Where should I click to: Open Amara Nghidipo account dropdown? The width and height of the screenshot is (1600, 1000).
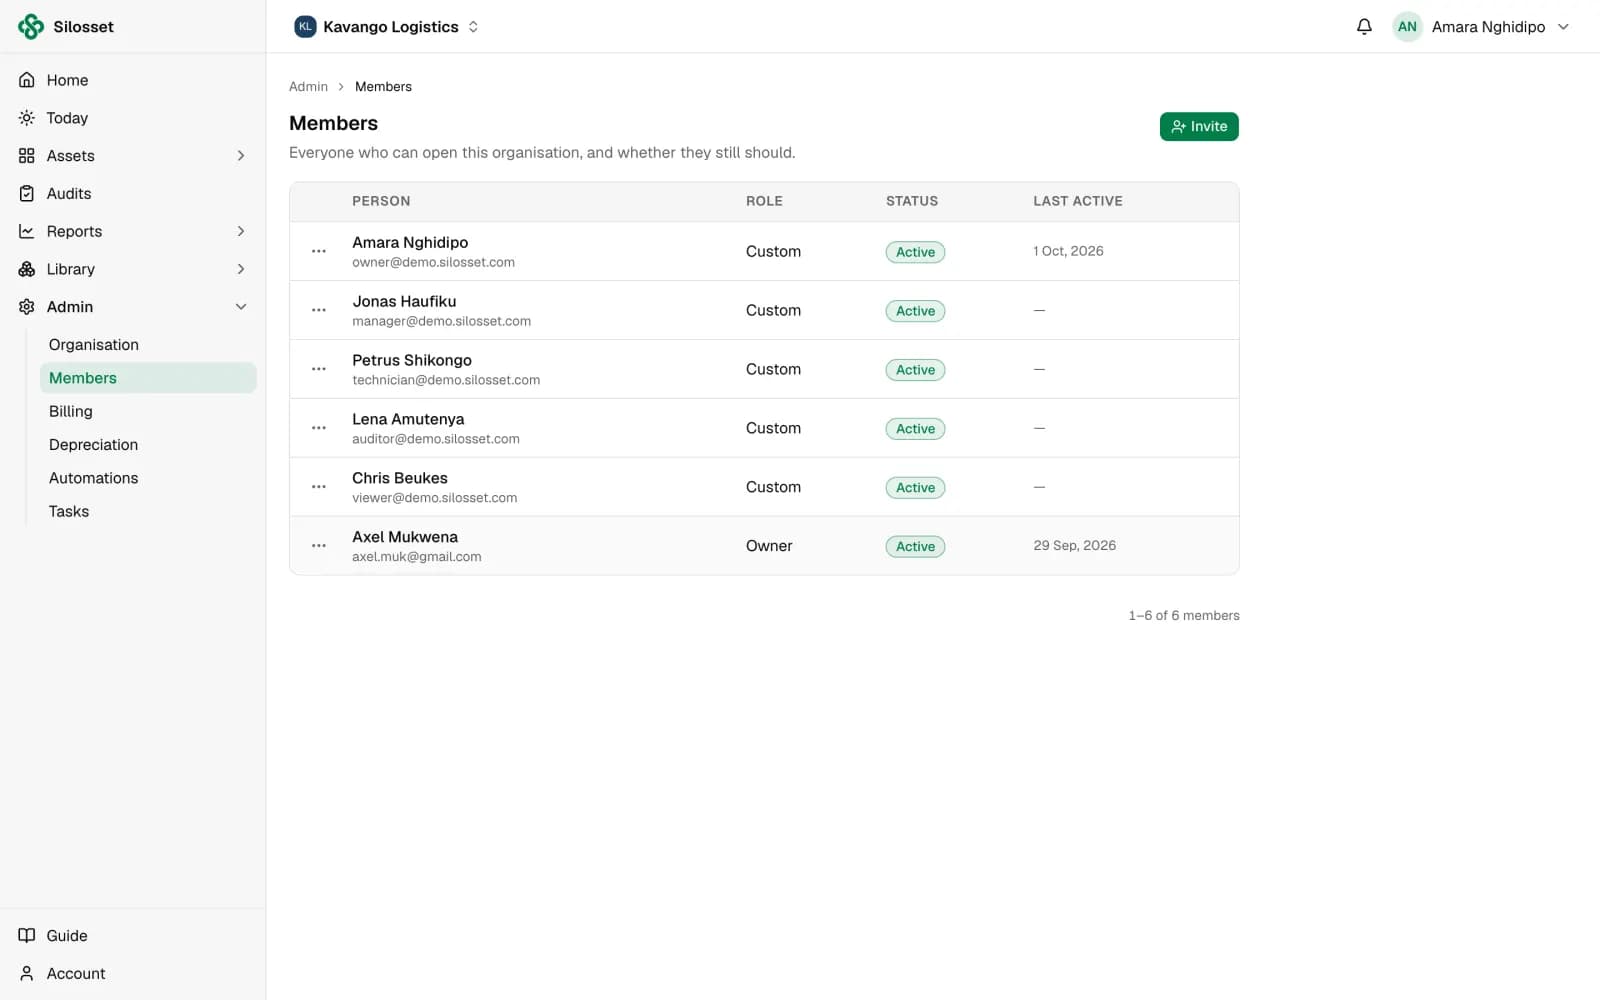[1481, 27]
